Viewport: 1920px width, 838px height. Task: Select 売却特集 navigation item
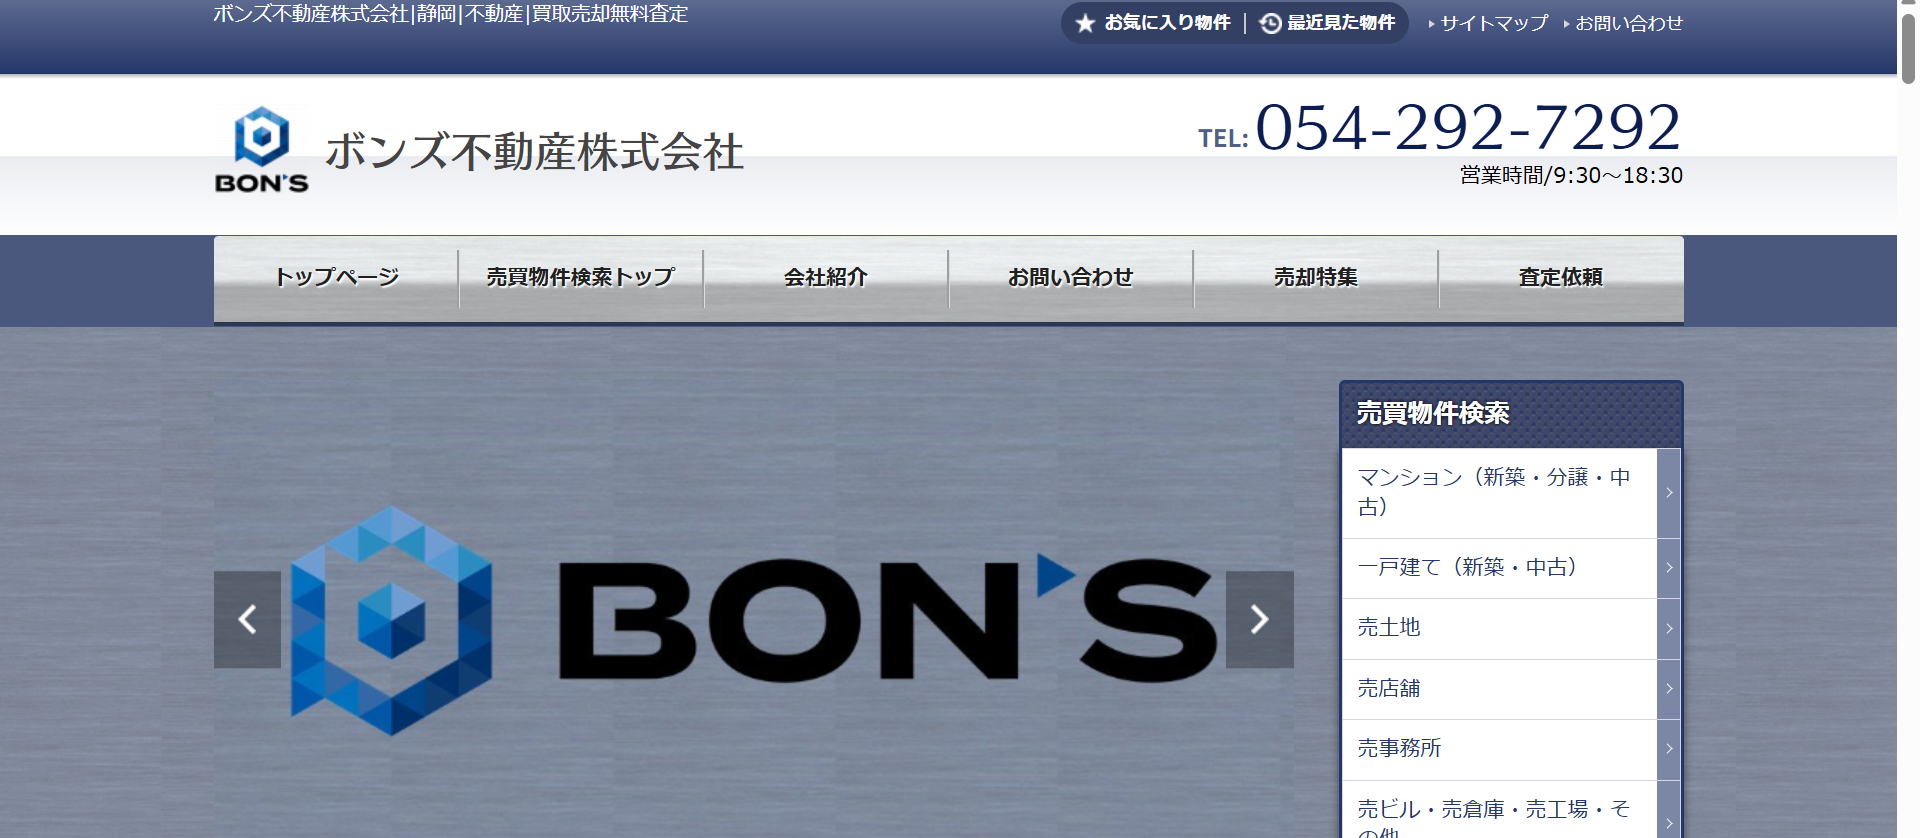(x=1316, y=278)
